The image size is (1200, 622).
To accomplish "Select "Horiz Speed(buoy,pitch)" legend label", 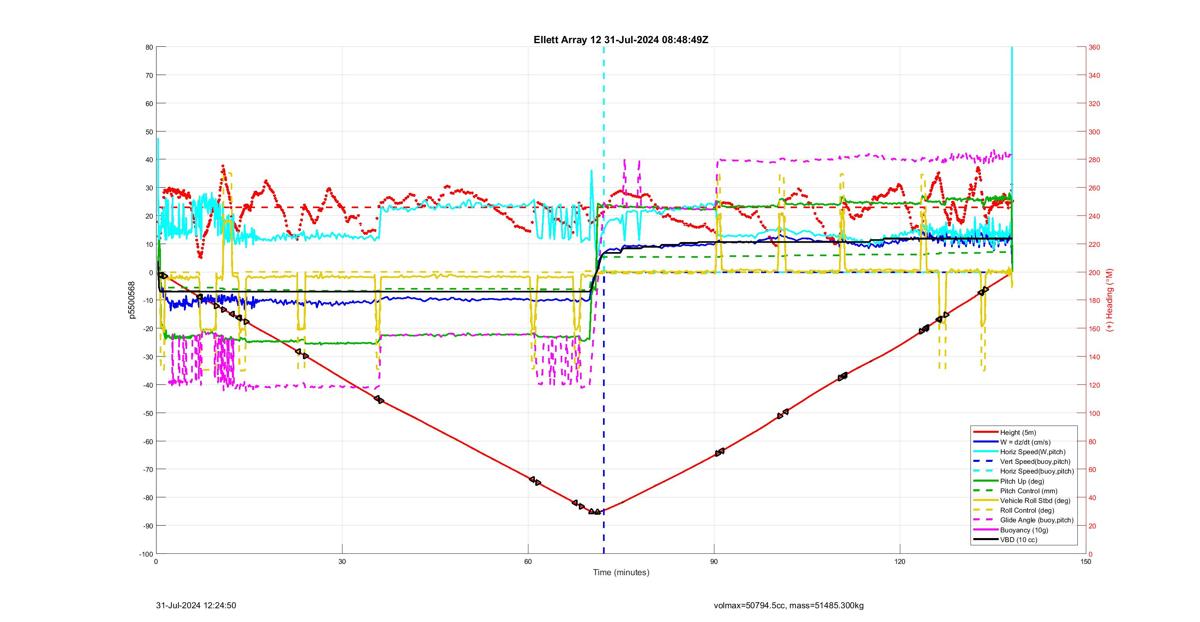I will tap(1037, 470).
